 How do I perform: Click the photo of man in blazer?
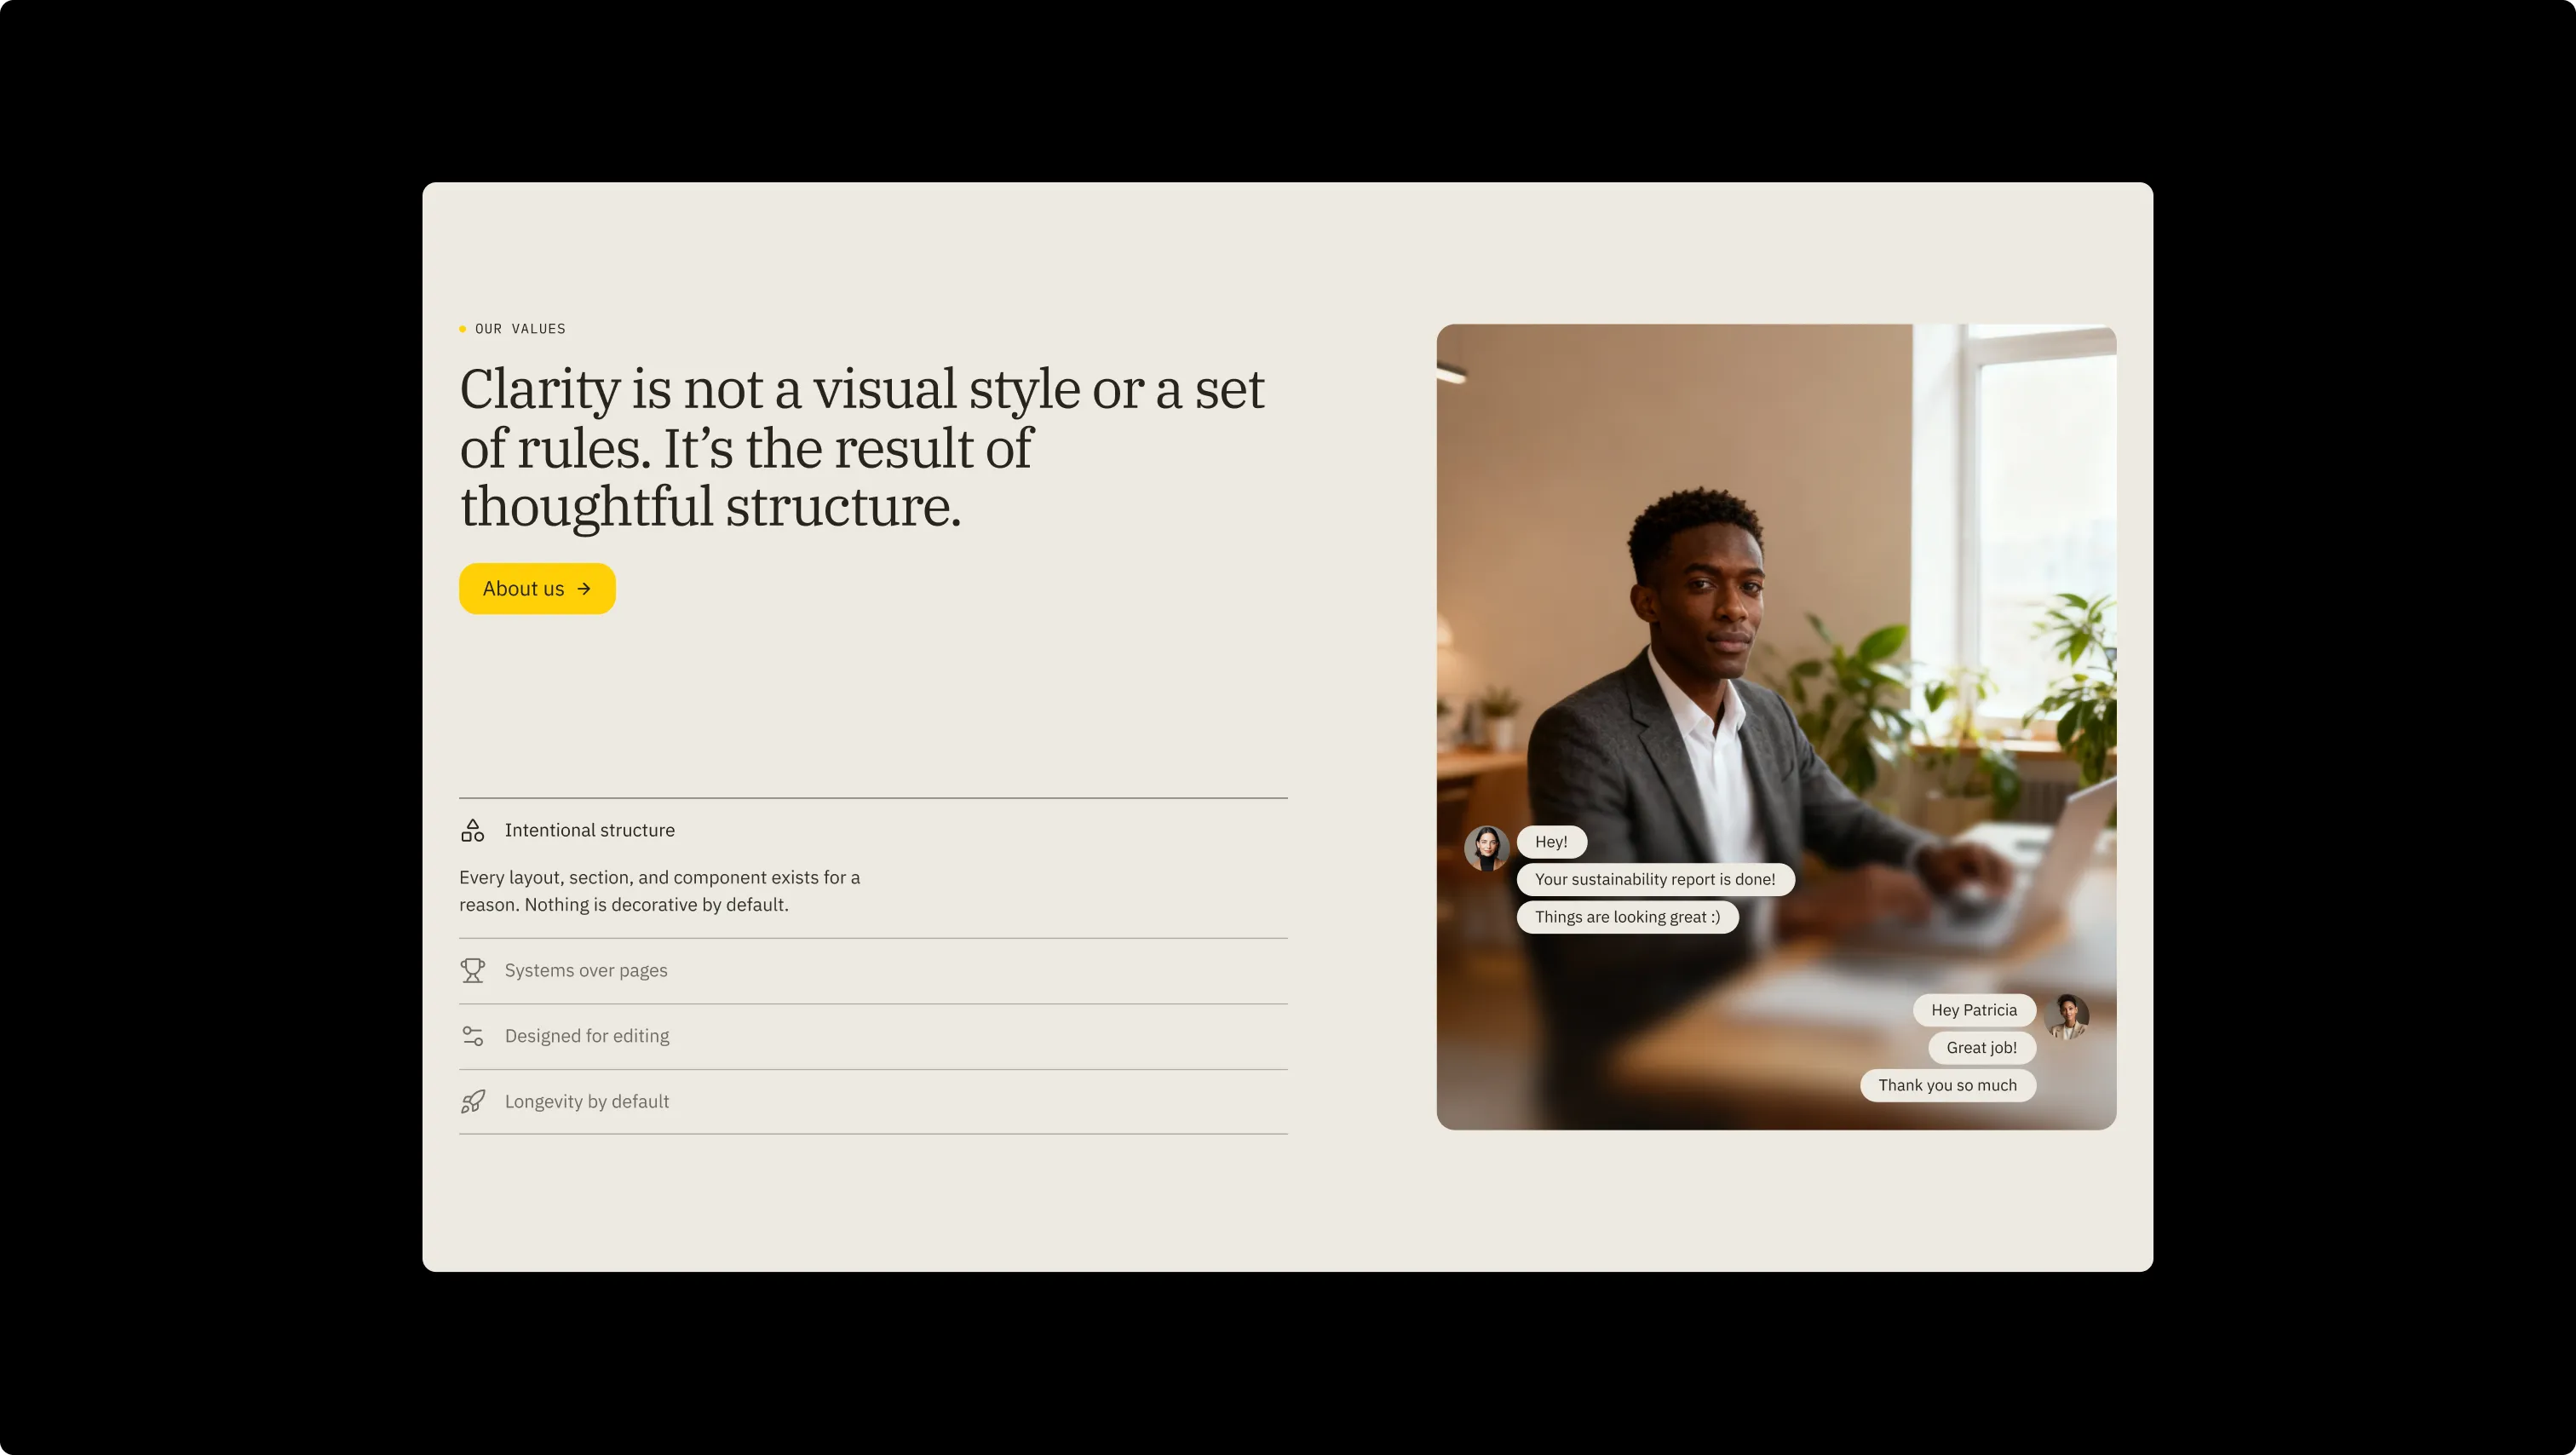(1776, 727)
